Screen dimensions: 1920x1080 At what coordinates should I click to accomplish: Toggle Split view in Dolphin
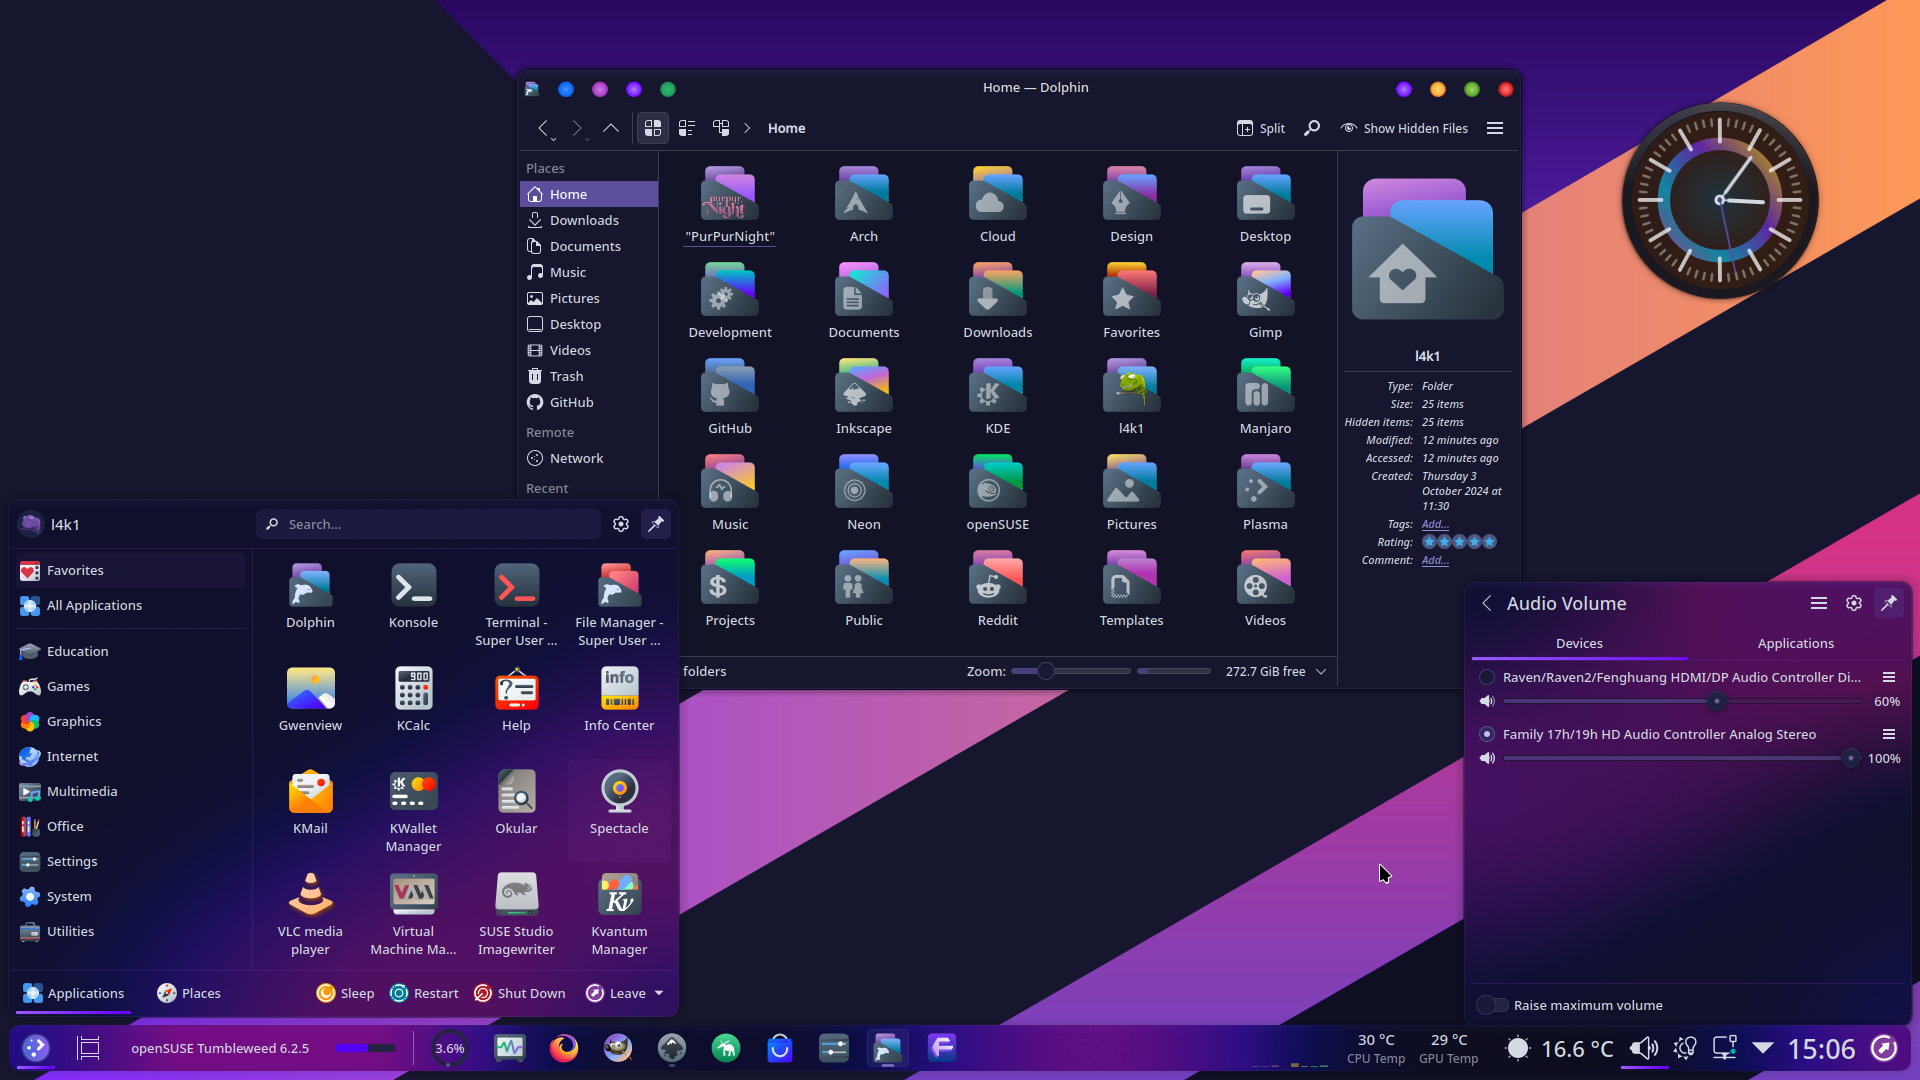click(1260, 128)
